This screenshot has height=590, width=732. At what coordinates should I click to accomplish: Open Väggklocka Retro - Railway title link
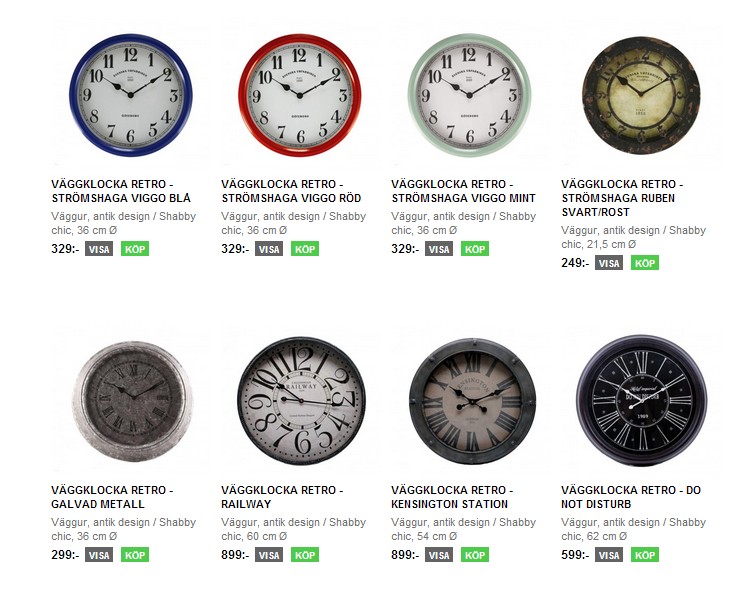(x=282, y=497)
